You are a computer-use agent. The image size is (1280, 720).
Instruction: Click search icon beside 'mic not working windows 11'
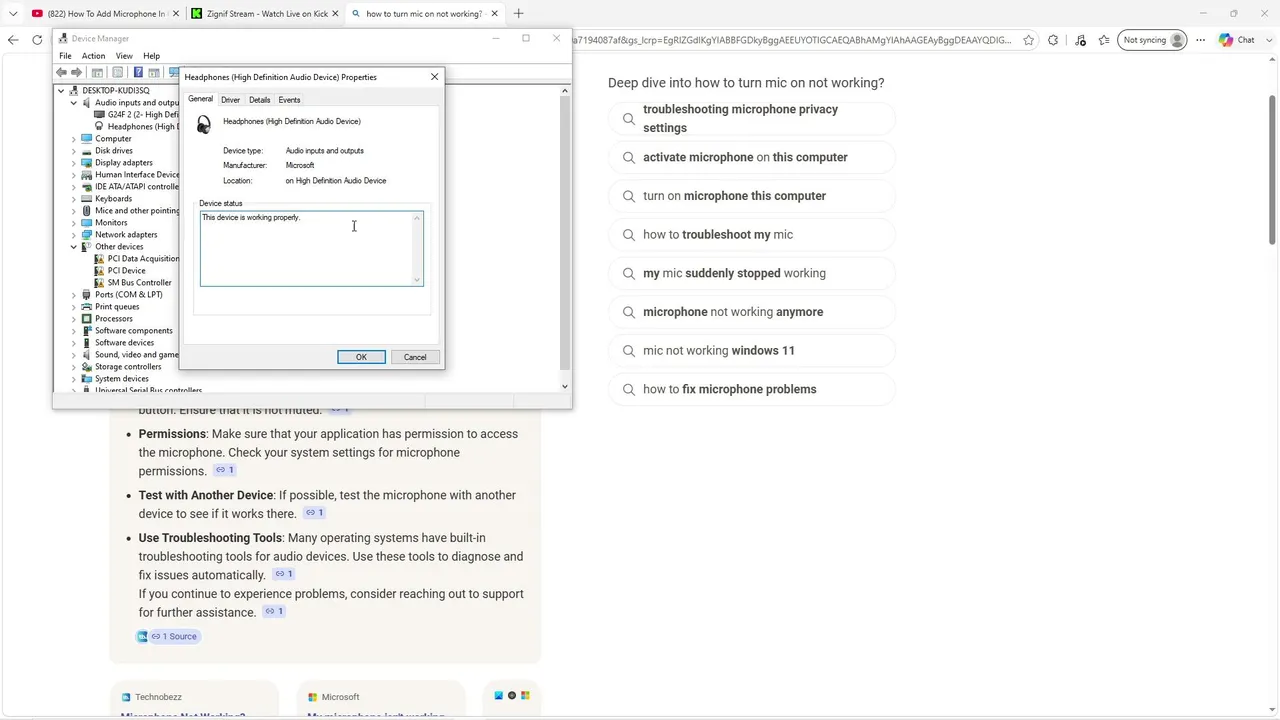tap(629, 351)
